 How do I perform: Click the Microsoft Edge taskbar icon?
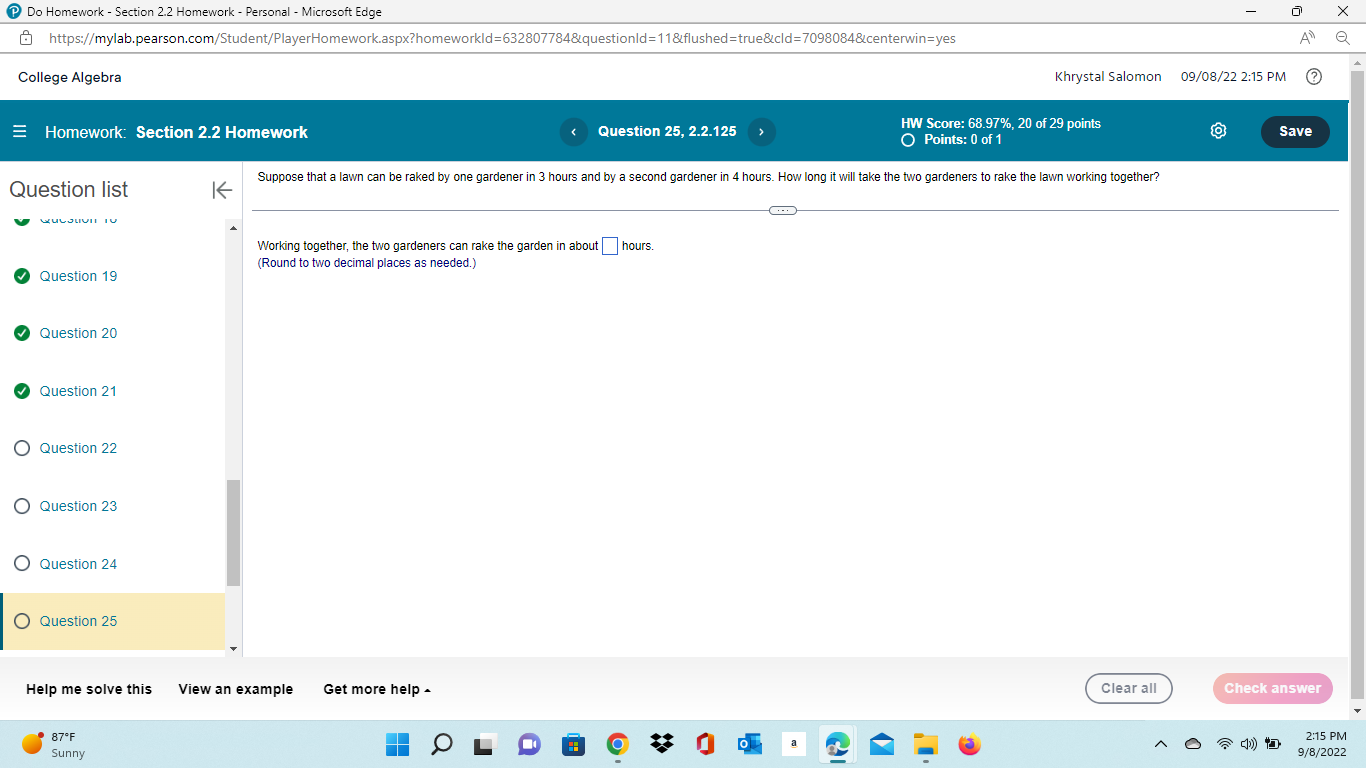(x=837, y=745)
